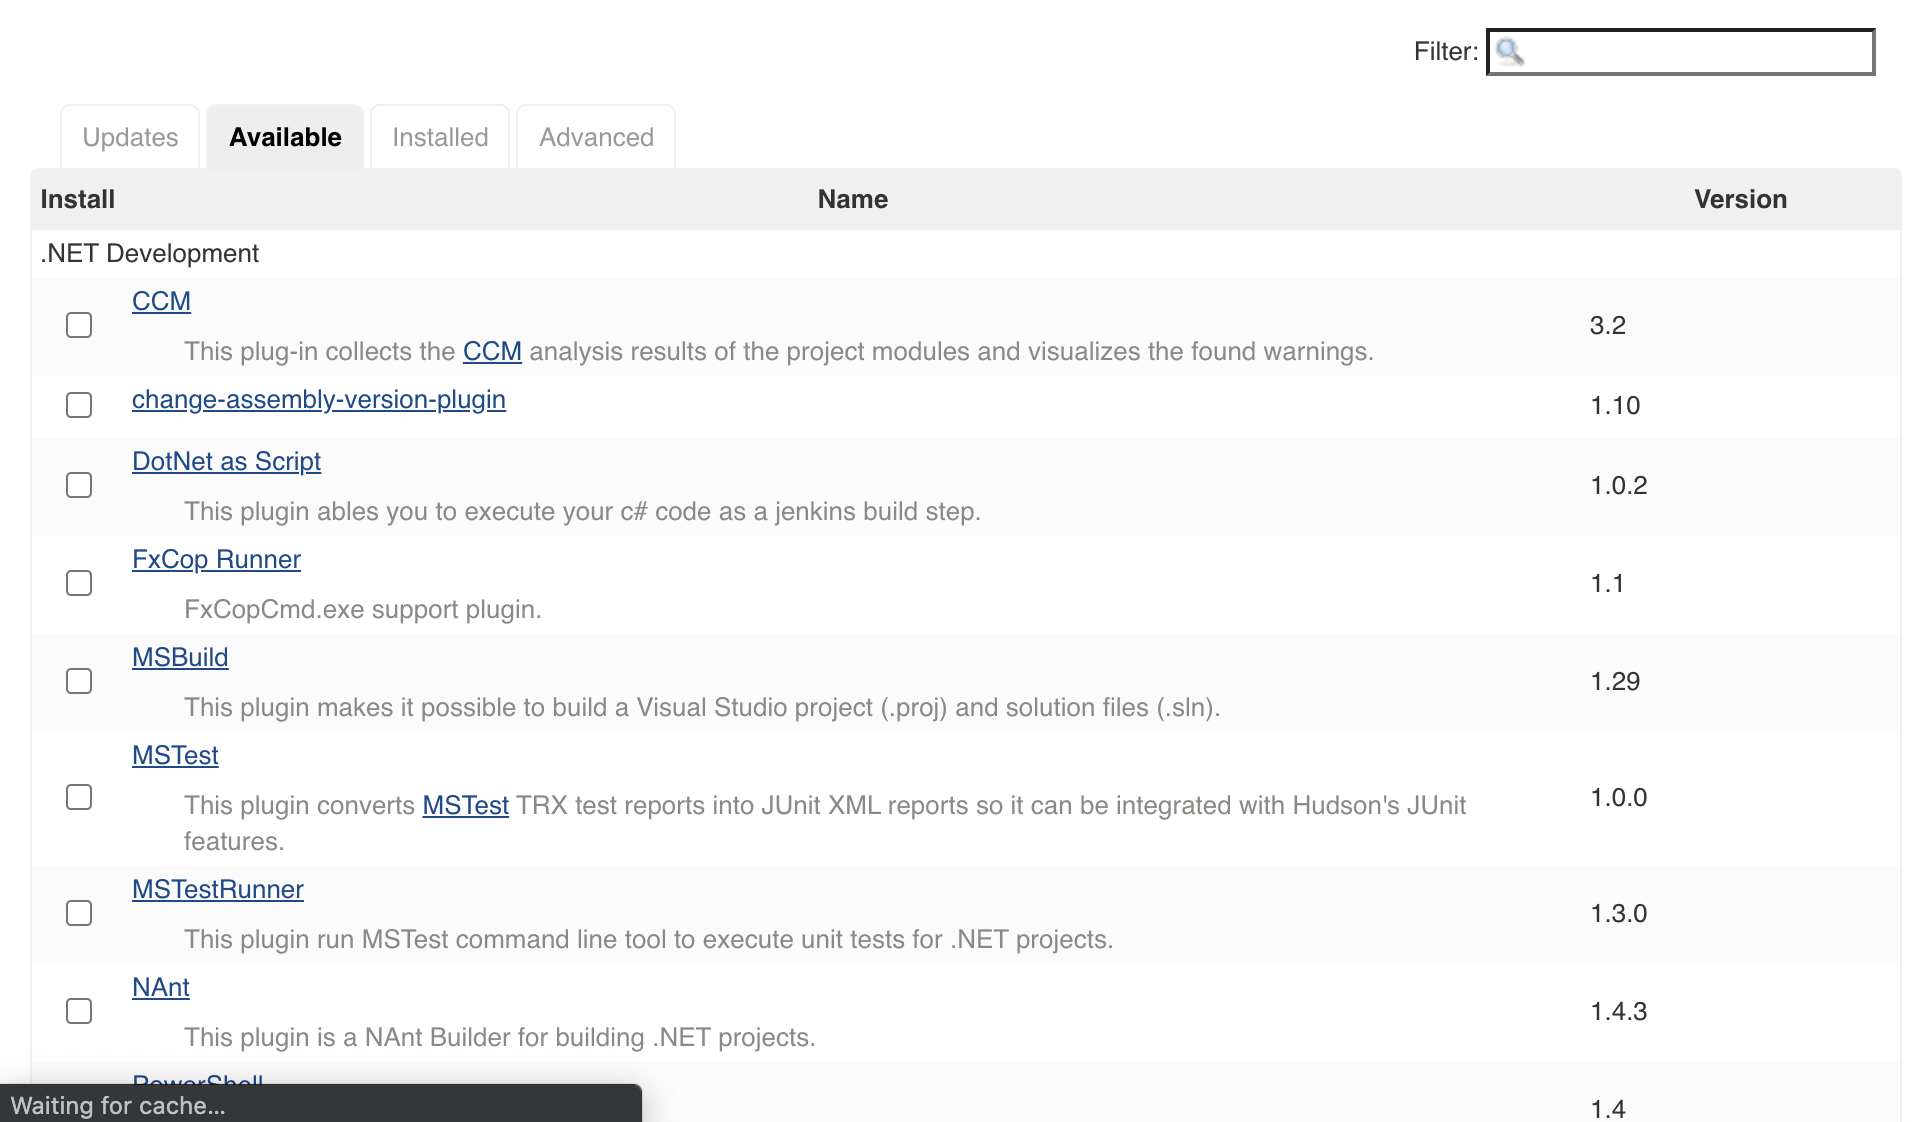Go to the Advanced tab

[x=596, y=137]
